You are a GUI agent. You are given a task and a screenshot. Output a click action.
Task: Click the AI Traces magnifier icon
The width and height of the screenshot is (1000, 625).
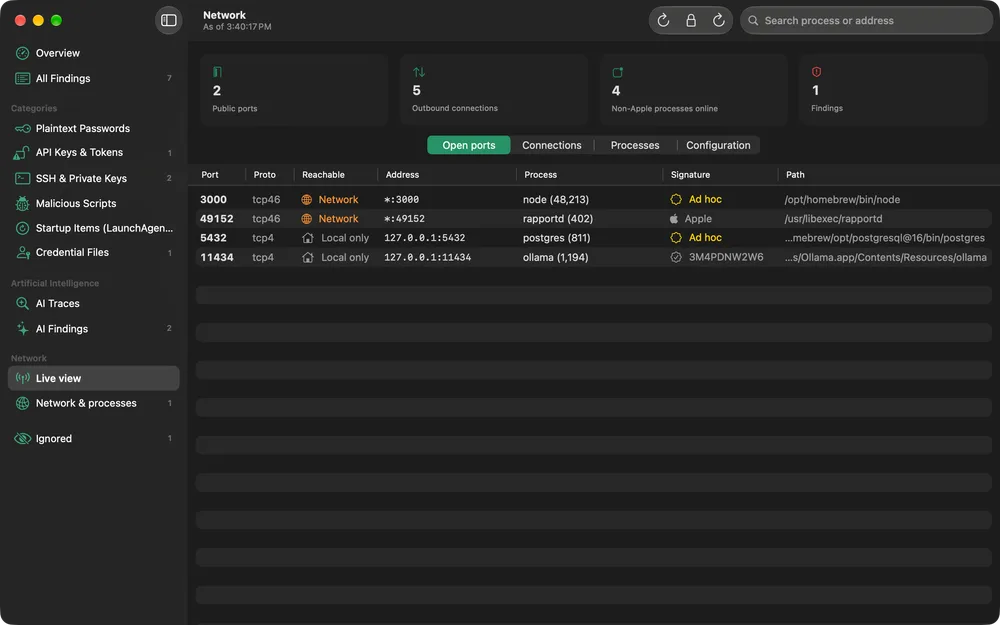tap(22, 304)
